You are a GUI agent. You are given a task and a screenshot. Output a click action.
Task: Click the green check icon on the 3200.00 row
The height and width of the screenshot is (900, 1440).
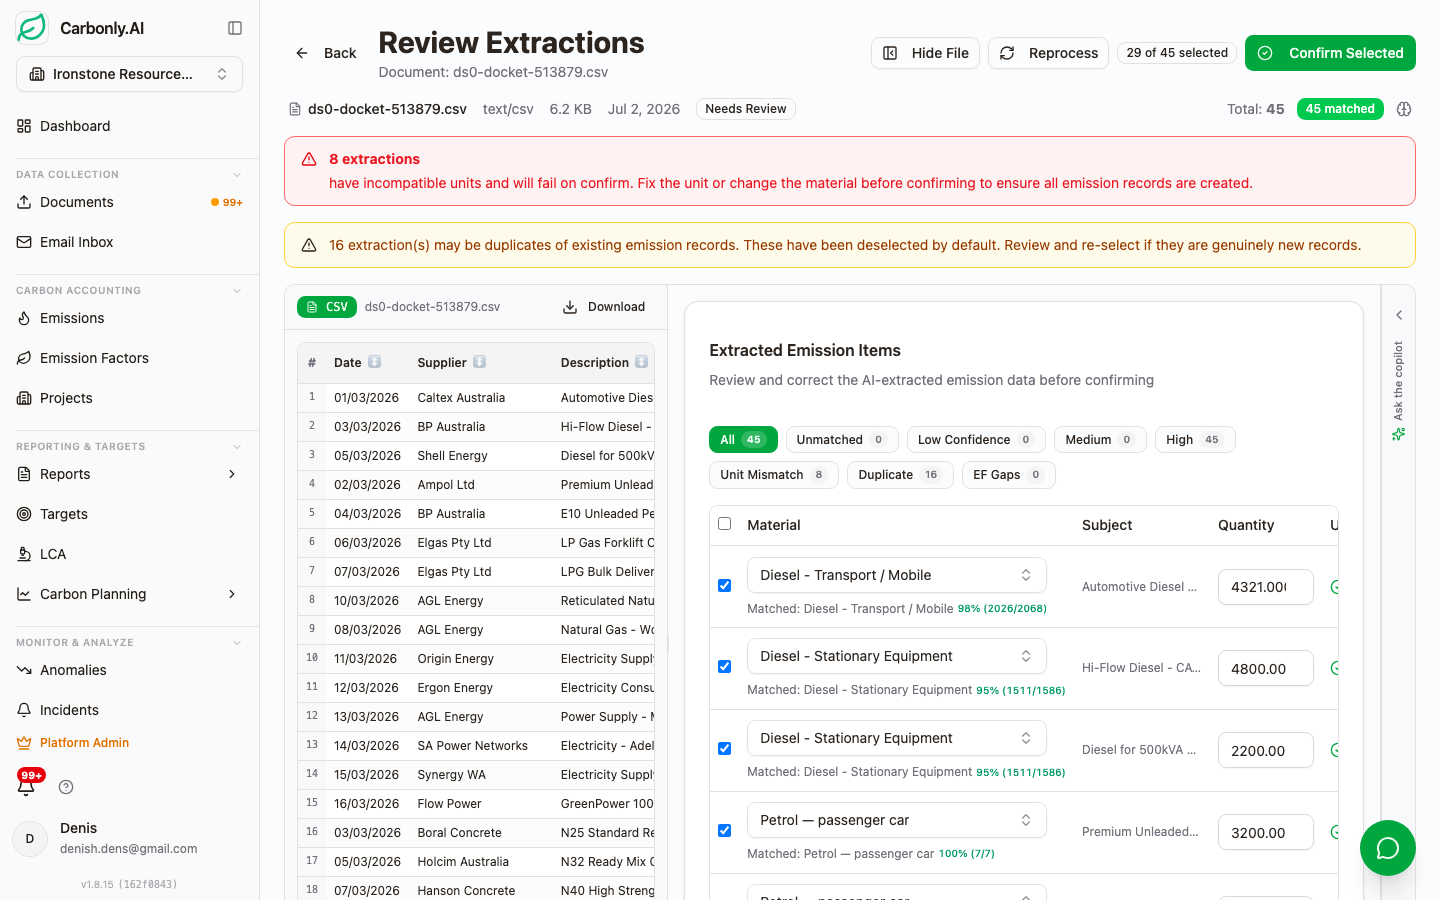click(x=1335, y=832)
